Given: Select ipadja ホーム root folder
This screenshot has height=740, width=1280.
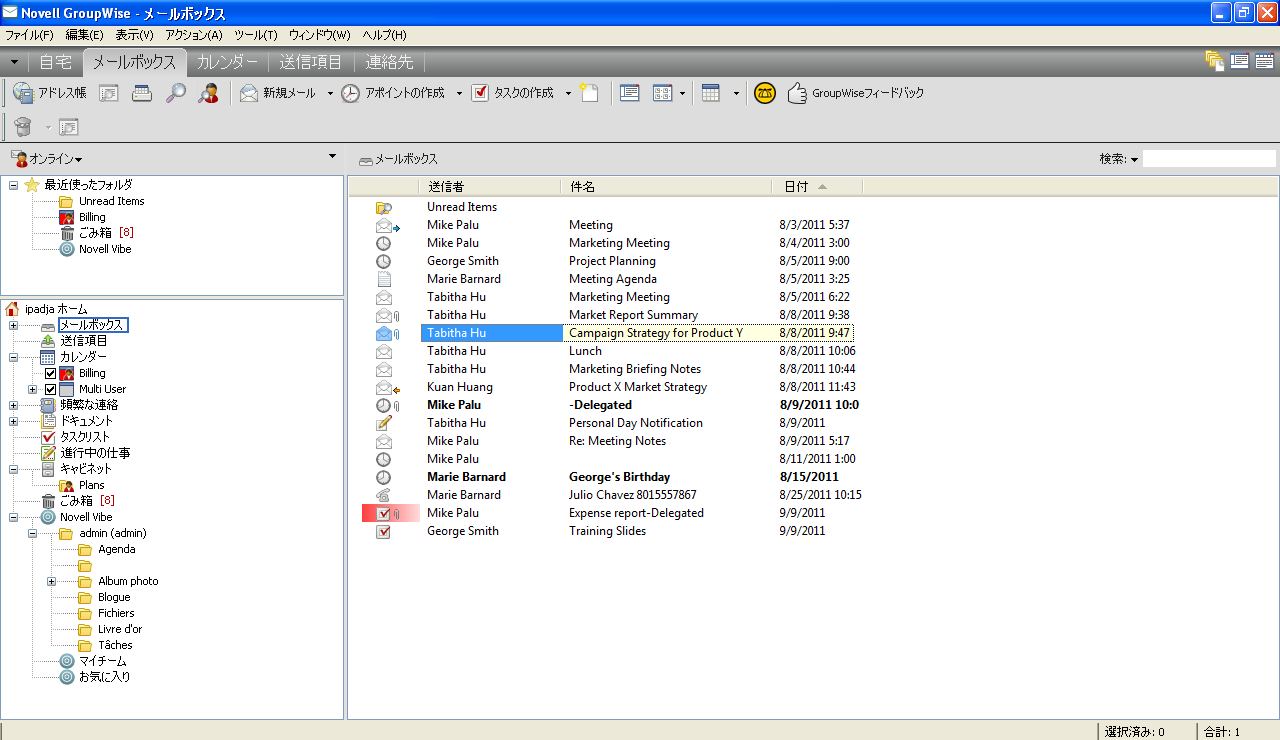Looking at the screenshot, I should (x=56, y=309).
